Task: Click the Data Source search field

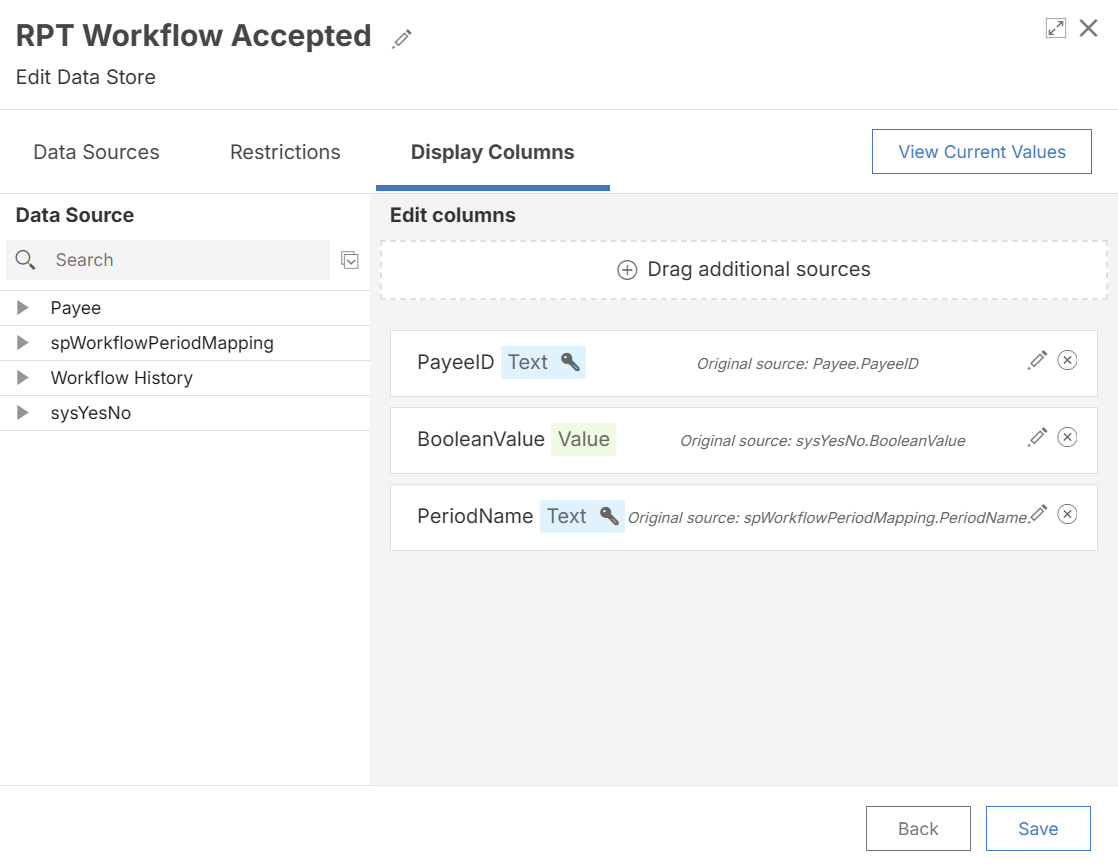Action: pos(185,260)
